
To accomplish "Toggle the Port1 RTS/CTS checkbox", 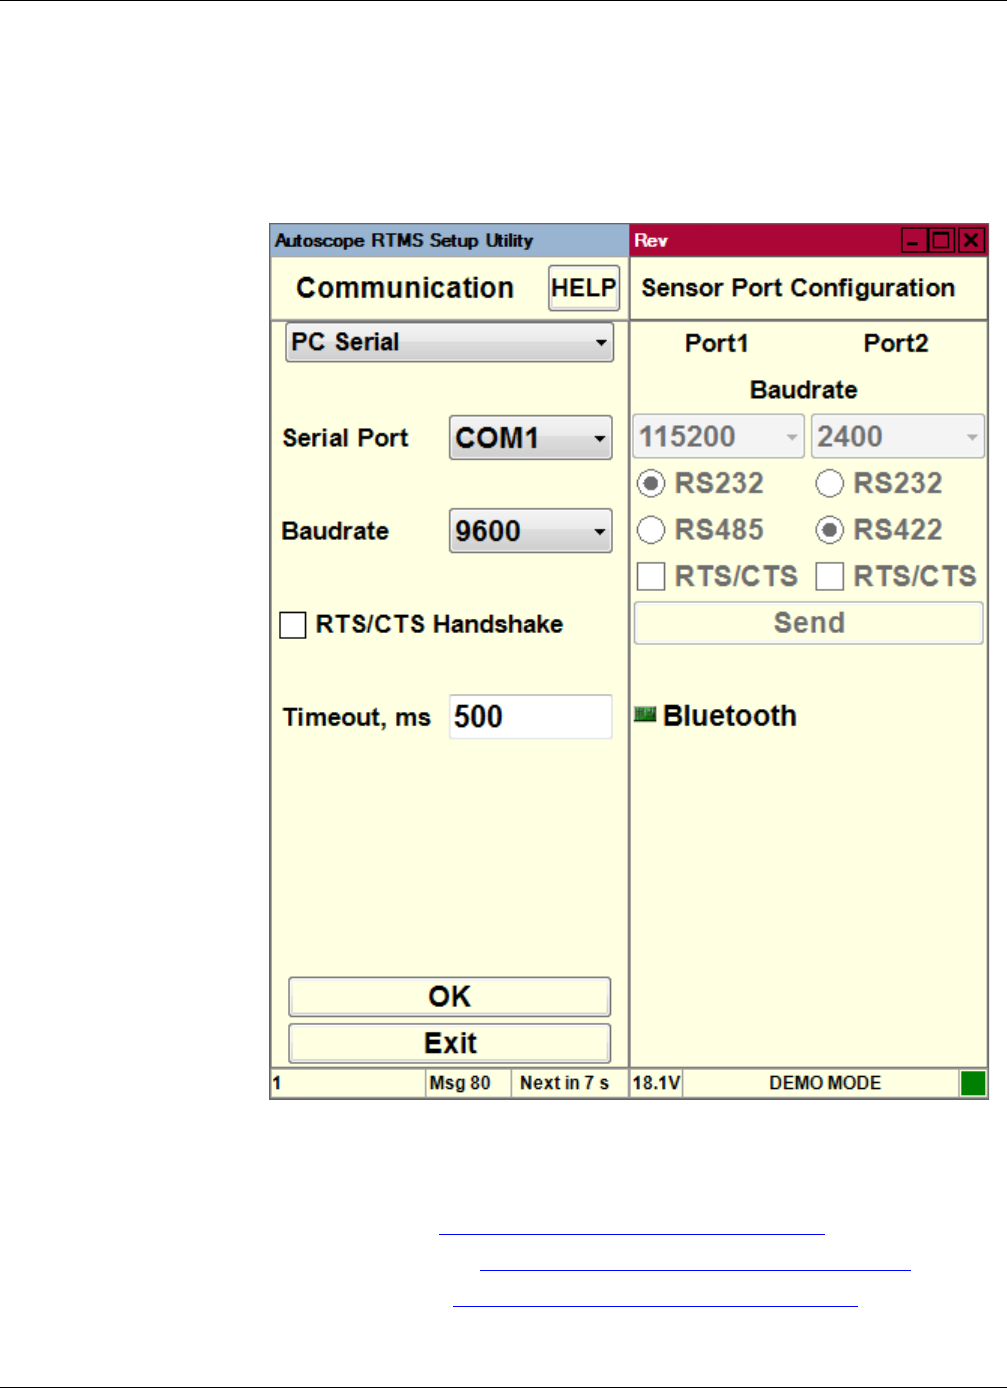I will pyautogui.click(x=651, y=577).
